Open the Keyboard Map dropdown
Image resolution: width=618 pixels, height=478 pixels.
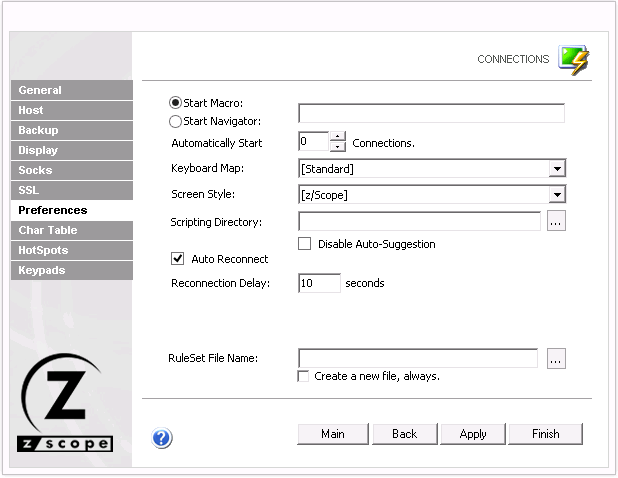click(x=557, y=169)
